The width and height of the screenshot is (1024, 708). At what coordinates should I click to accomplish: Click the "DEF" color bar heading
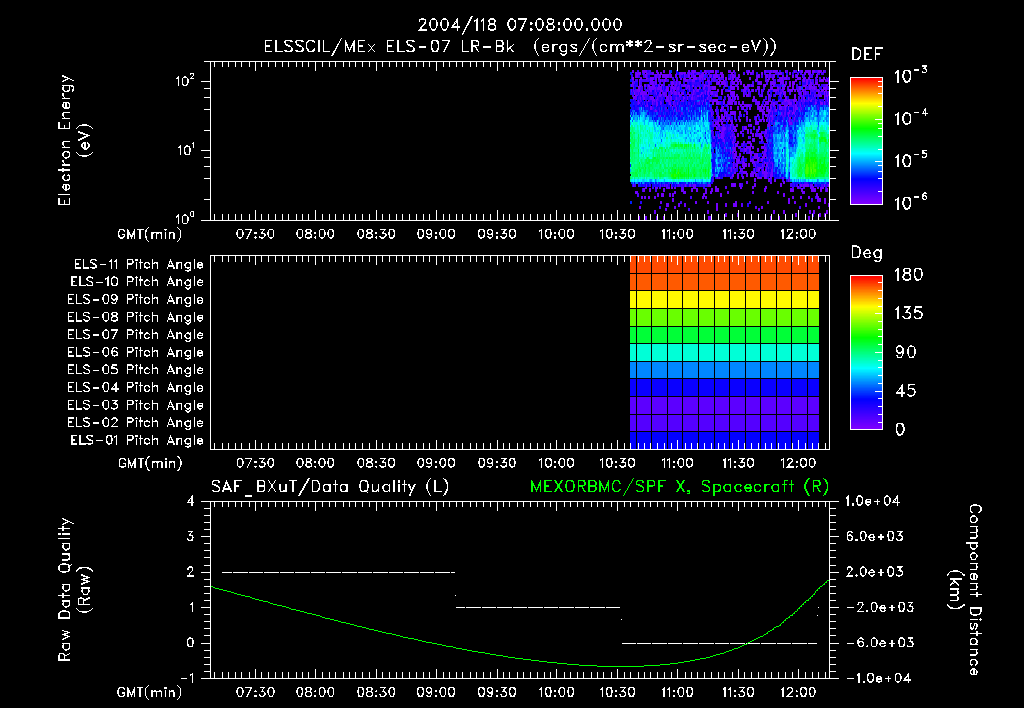[867, 54]
